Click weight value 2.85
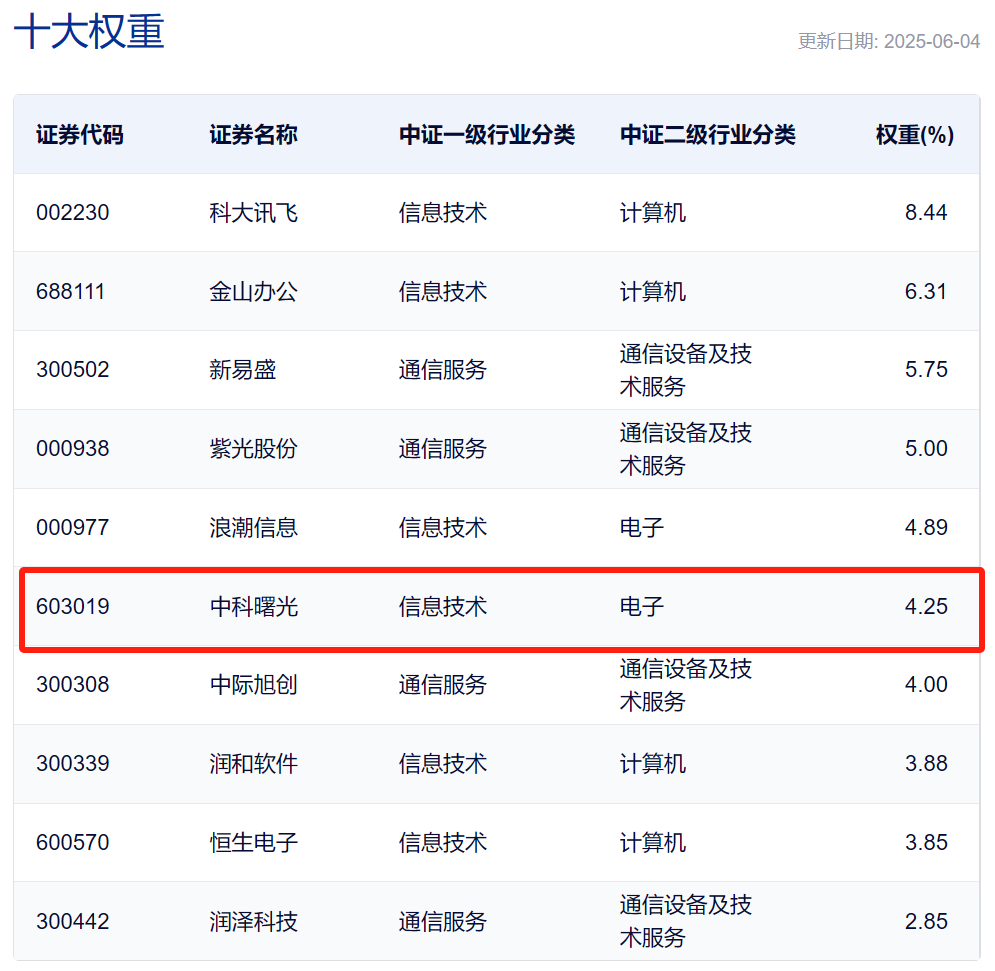 click(926, 921)
